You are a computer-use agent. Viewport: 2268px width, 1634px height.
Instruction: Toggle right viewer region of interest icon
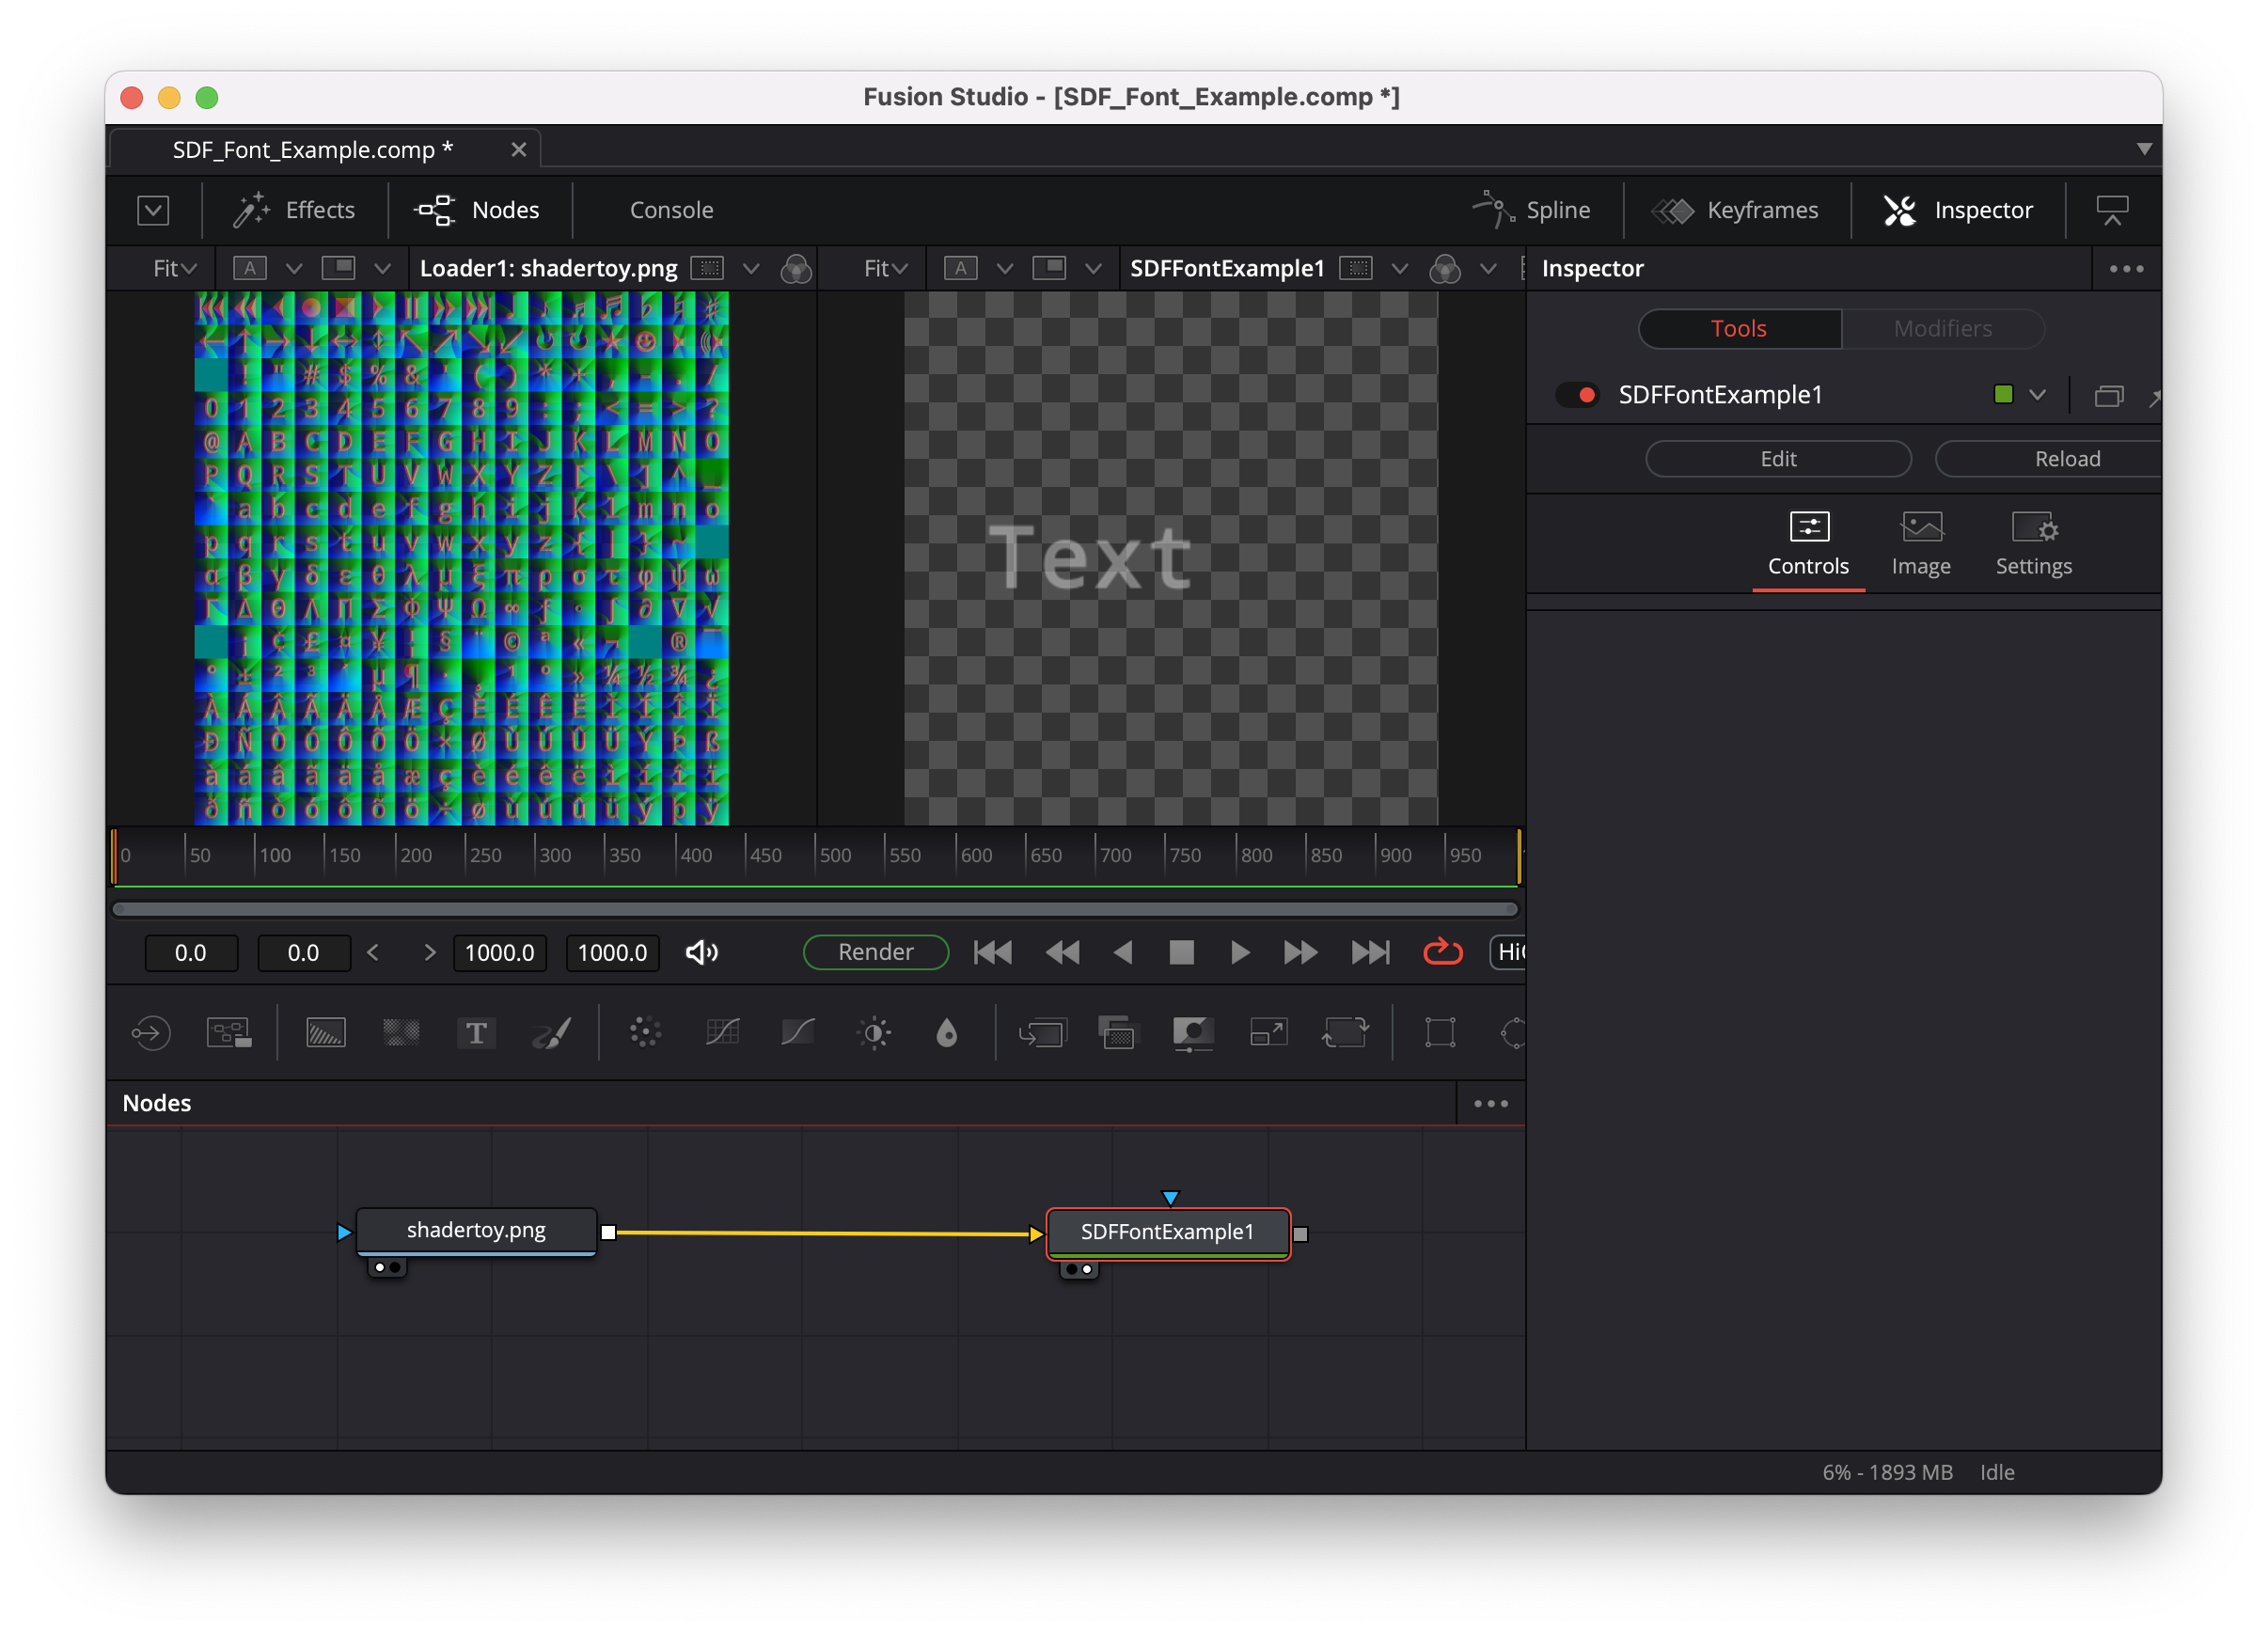pyautogui.click(x=1356, y=268)
